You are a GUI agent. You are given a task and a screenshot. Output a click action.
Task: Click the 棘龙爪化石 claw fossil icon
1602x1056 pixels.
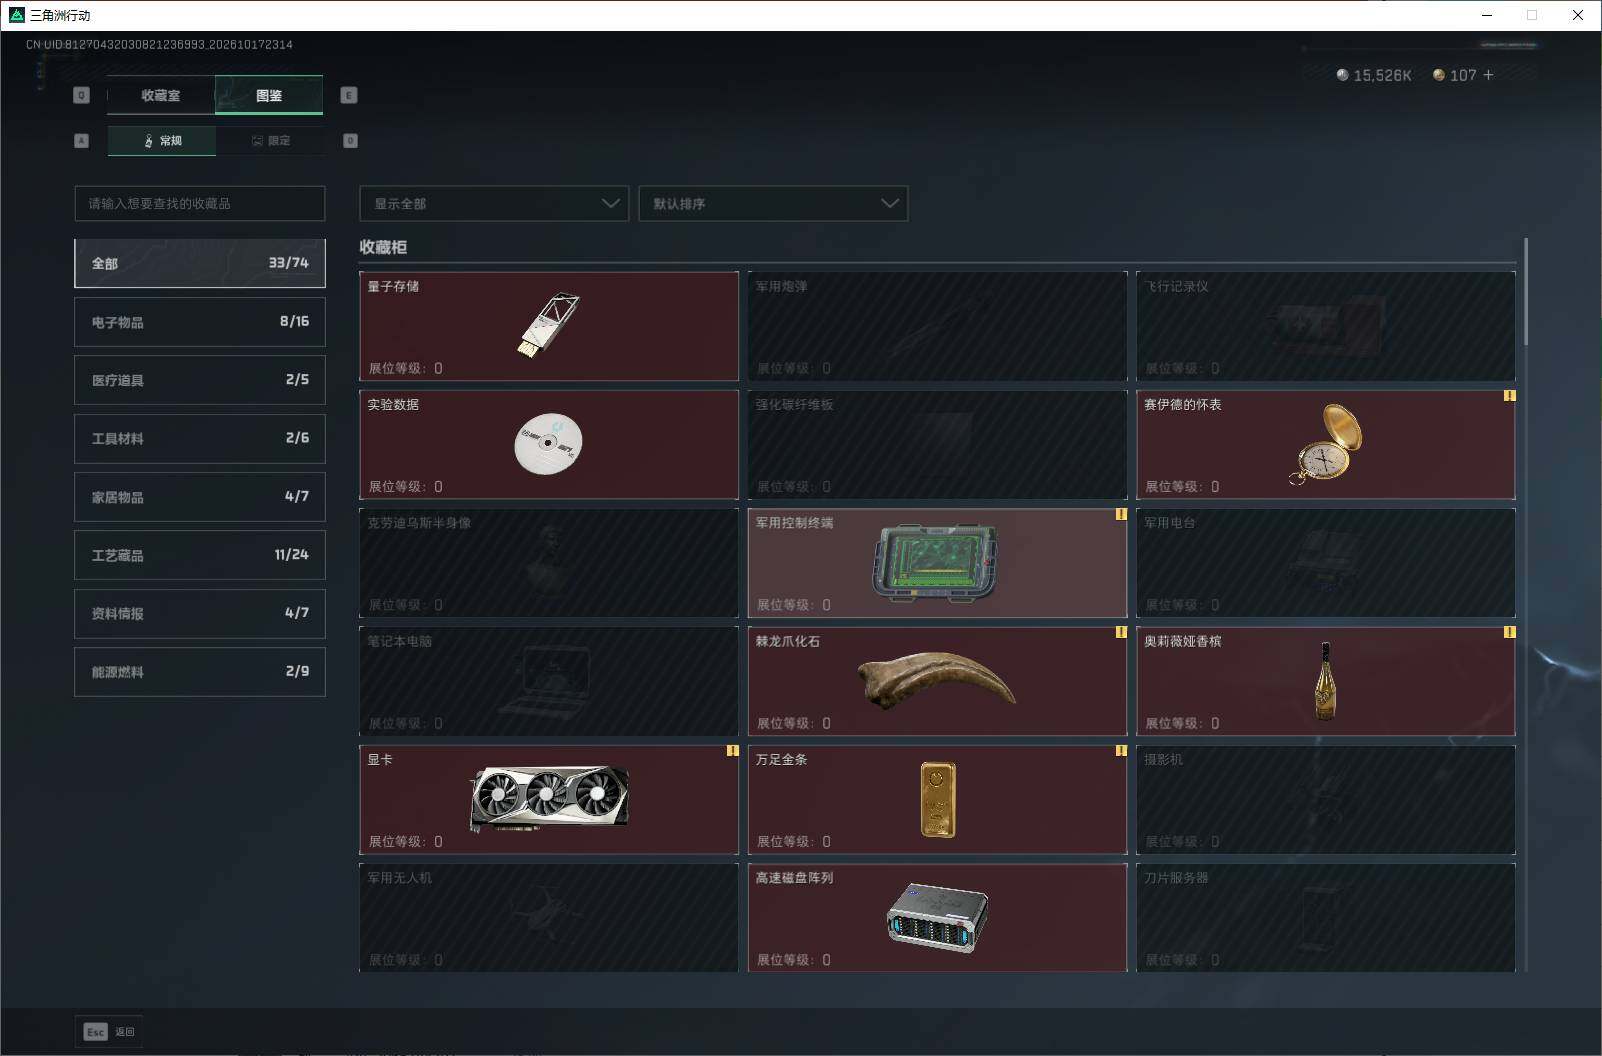point(937,680)
